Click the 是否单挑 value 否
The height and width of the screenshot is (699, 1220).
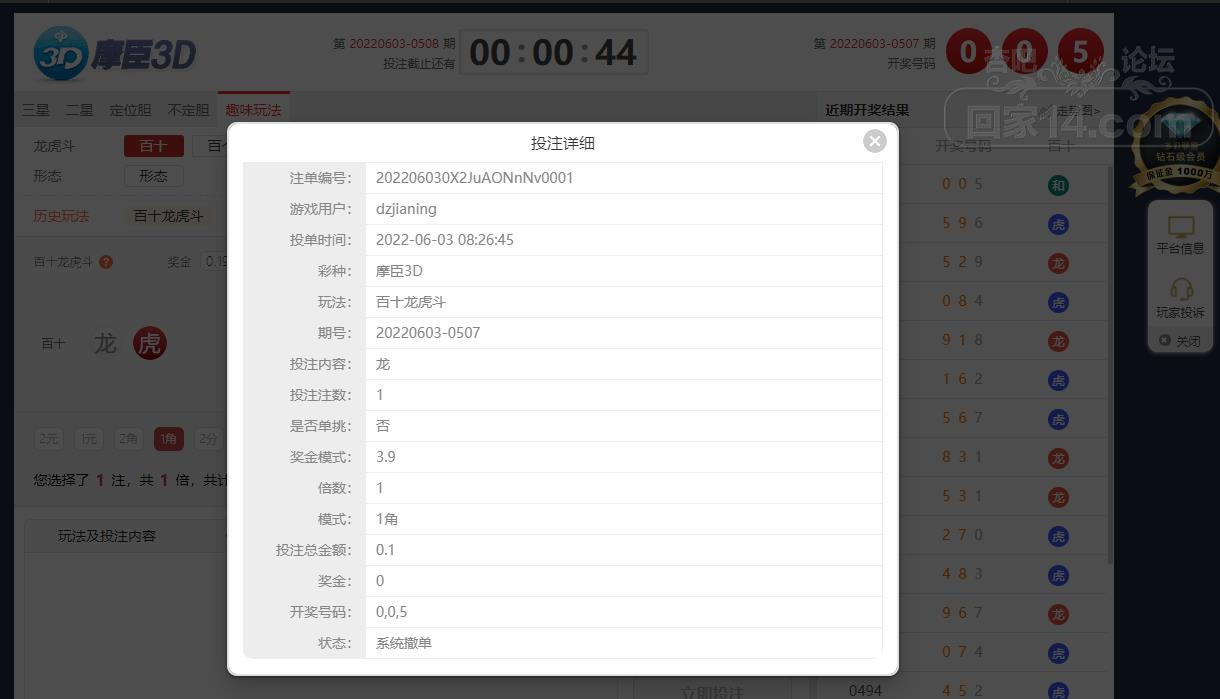(383, 426)
